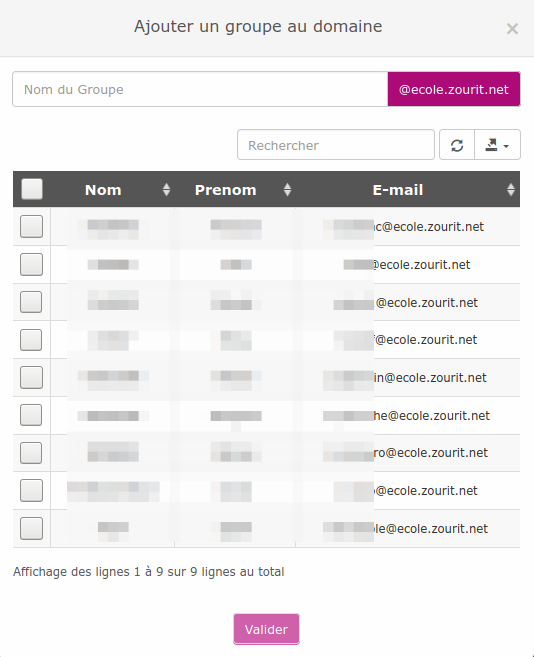Check the second row's checkbox
Screen dimensions: 534x657
click(31, 264)
